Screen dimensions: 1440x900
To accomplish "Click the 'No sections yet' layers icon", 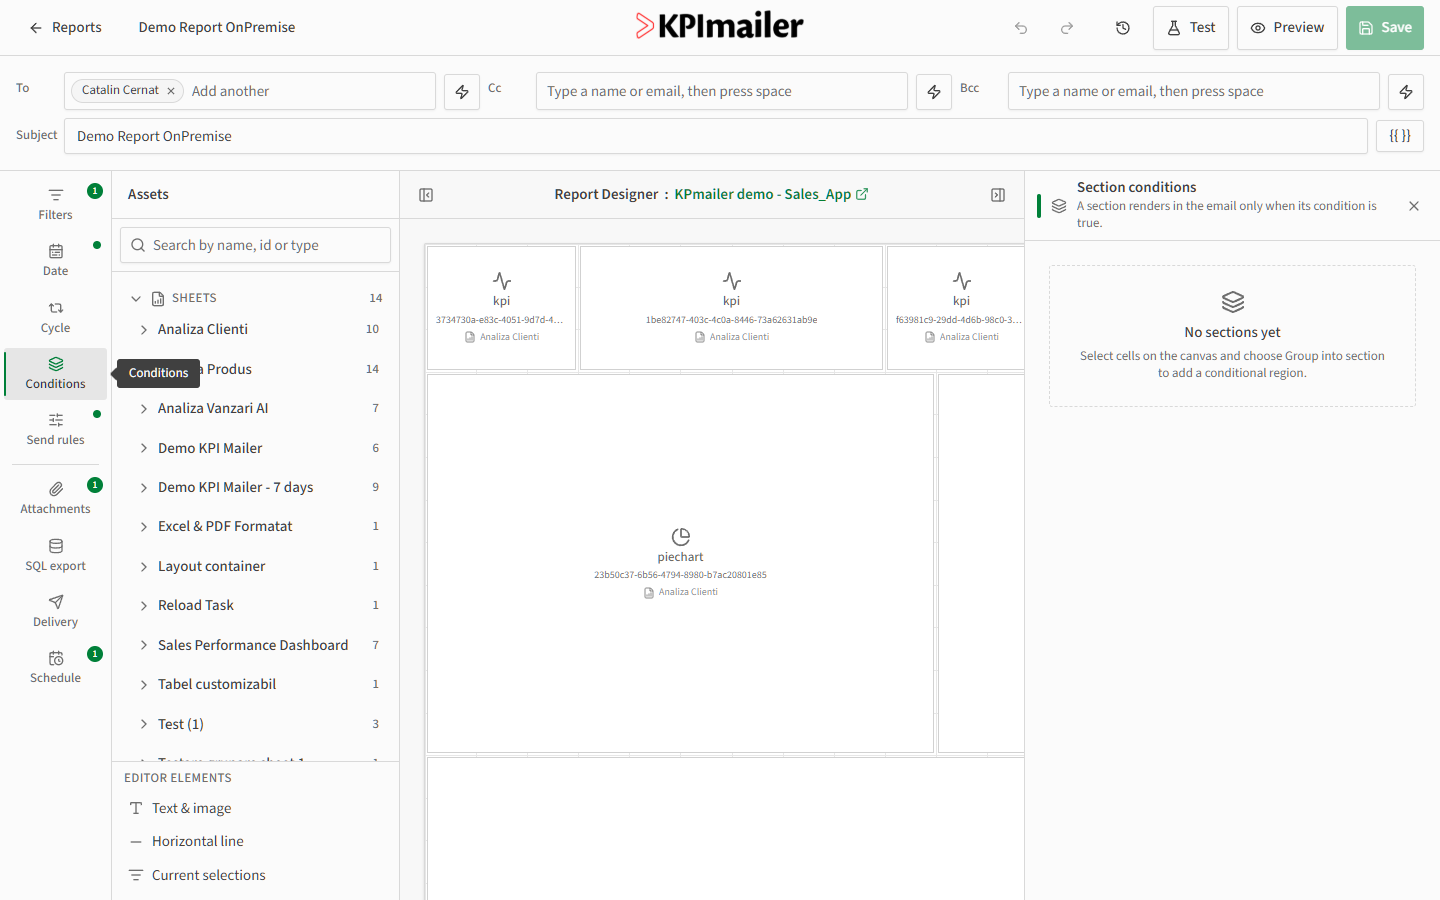I will pyautogui.click(x=1233, y=302).
